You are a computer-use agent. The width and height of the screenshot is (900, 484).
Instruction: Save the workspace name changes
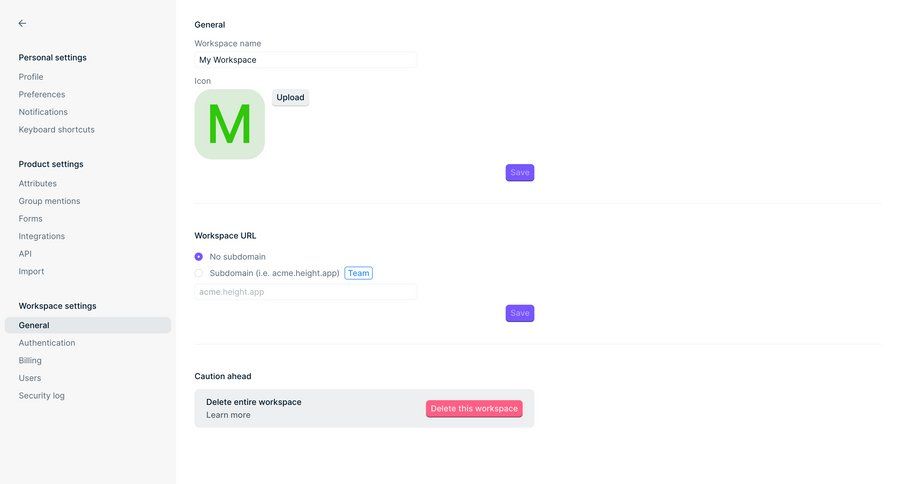tap(520, 173)
